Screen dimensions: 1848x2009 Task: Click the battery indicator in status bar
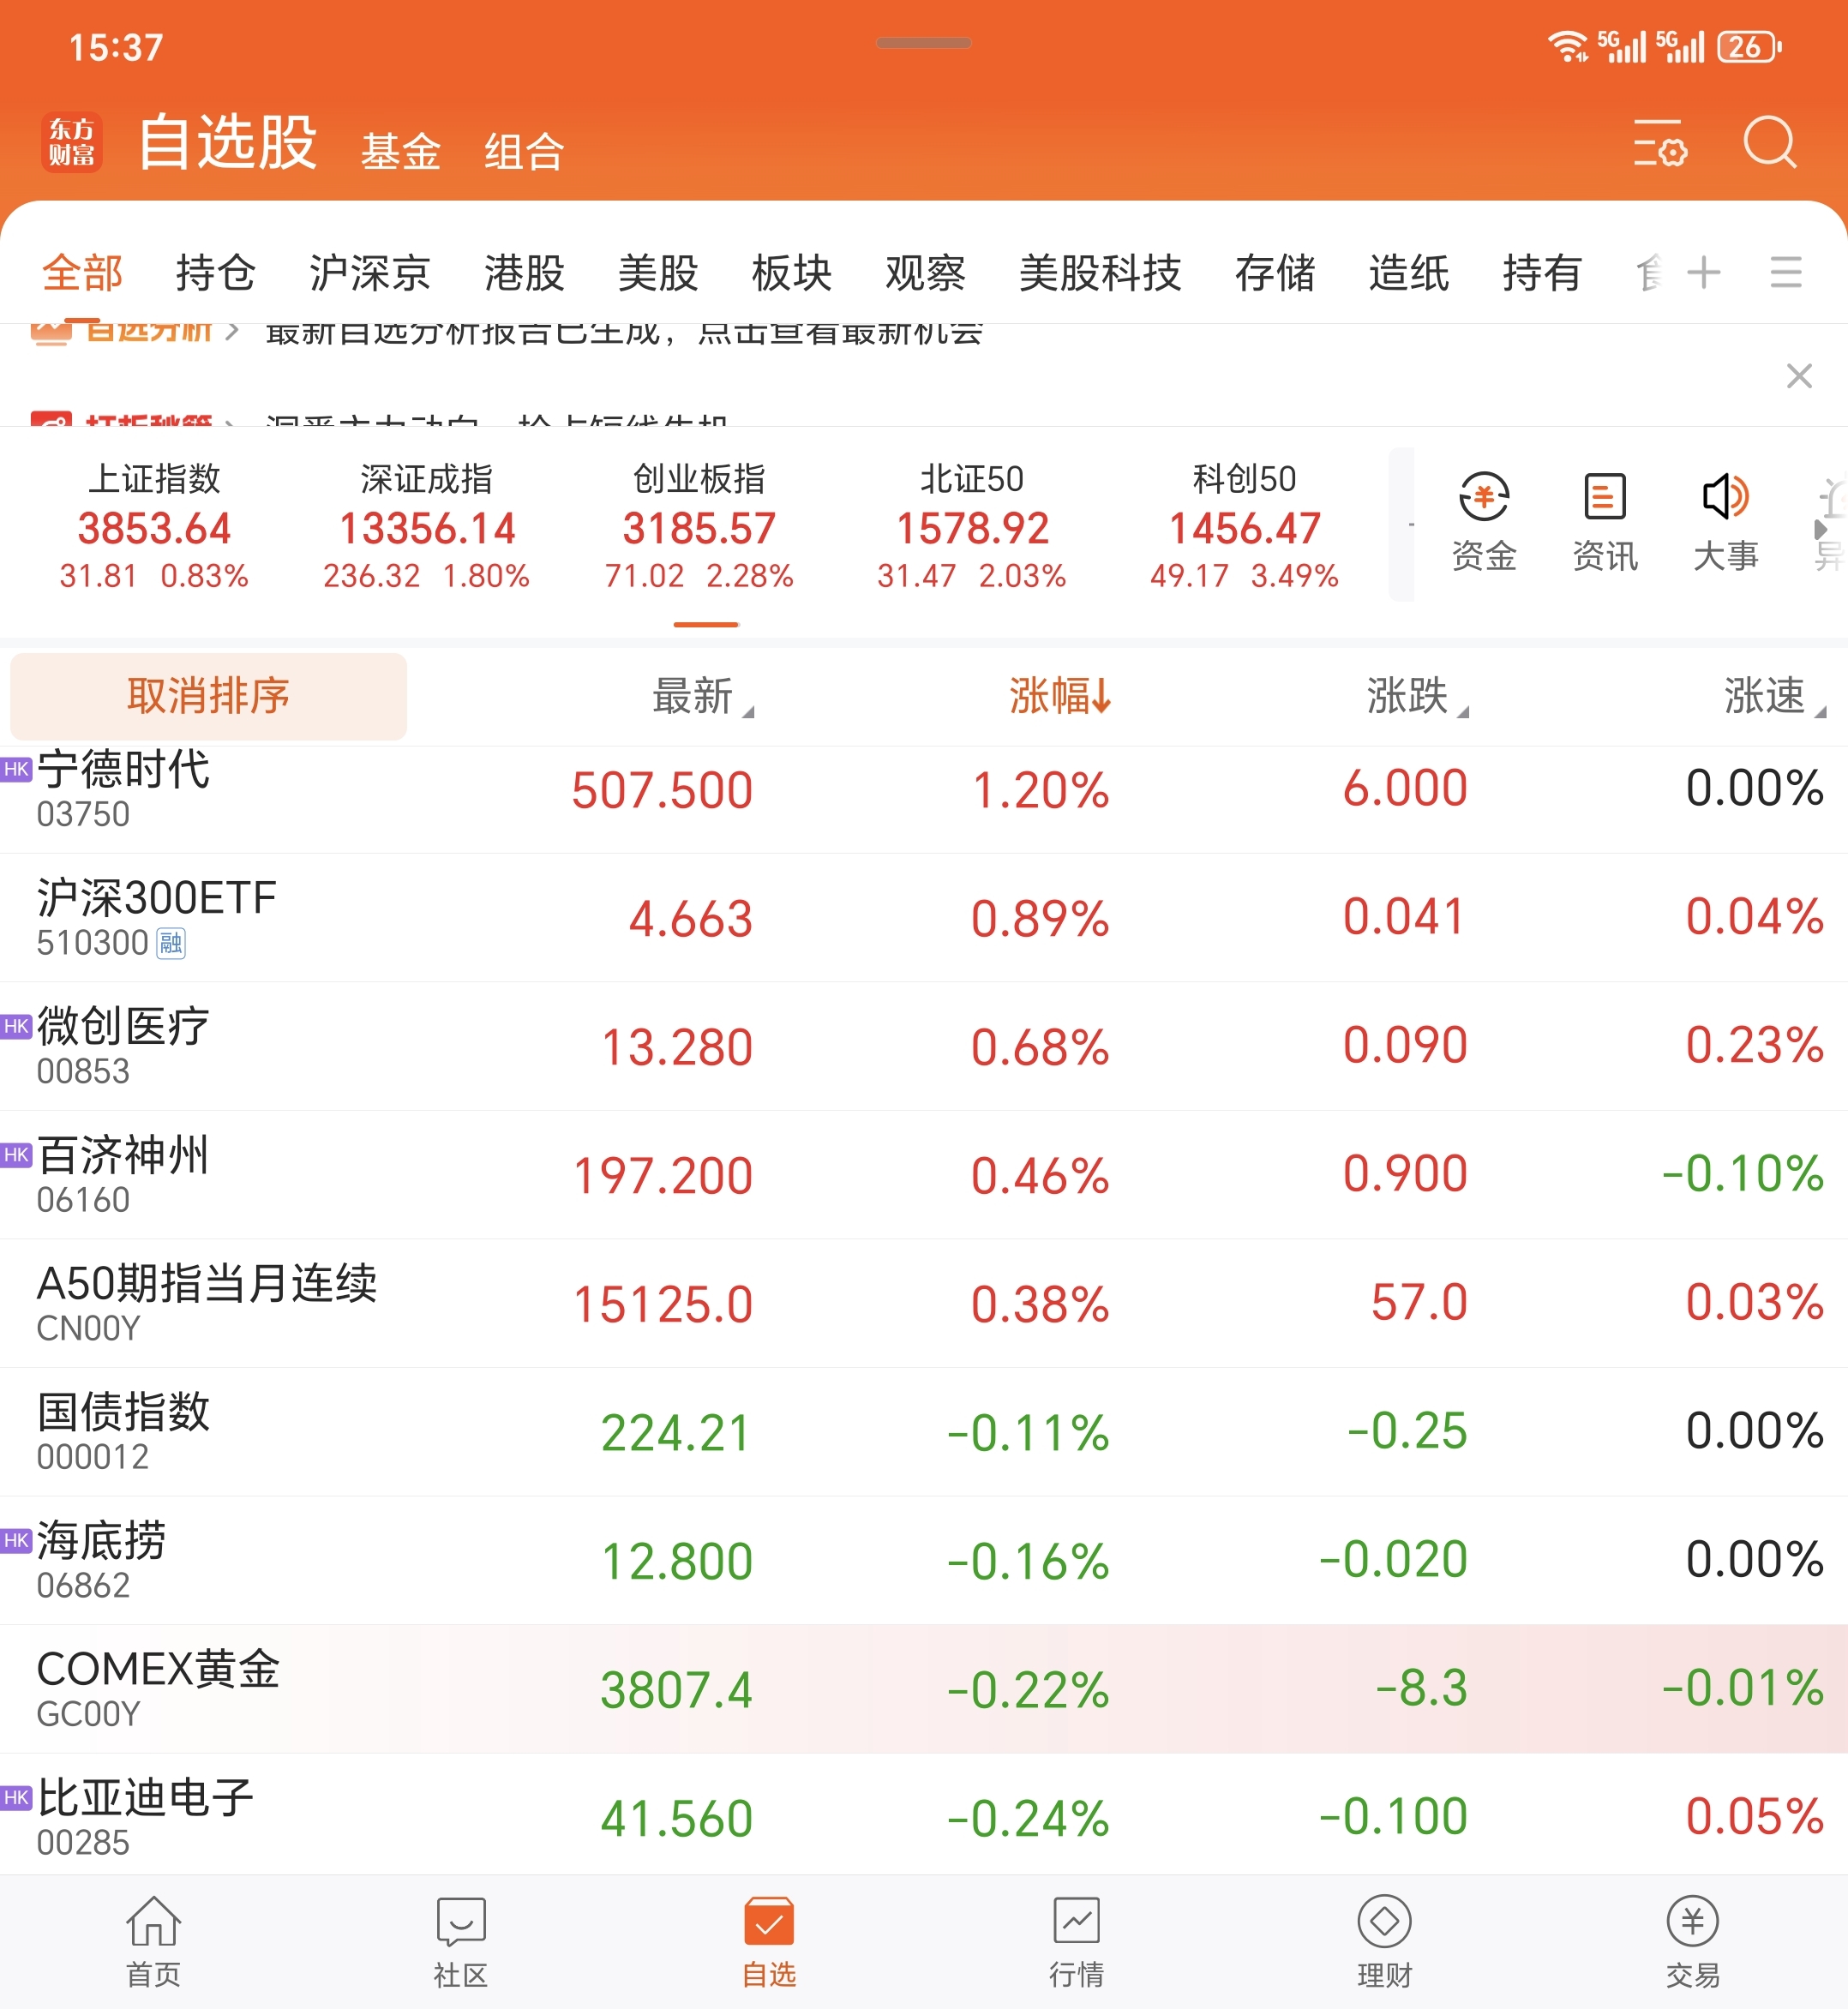click(1749, 47)
